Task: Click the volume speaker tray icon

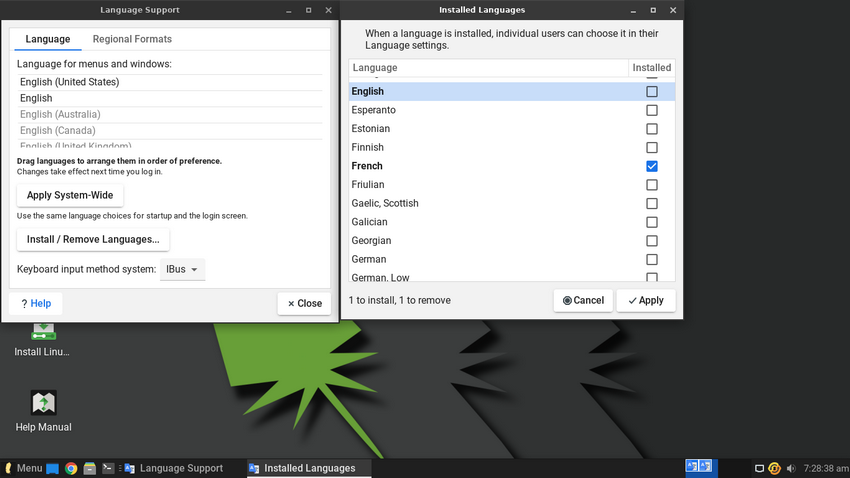Action: (x=791, y=468)
